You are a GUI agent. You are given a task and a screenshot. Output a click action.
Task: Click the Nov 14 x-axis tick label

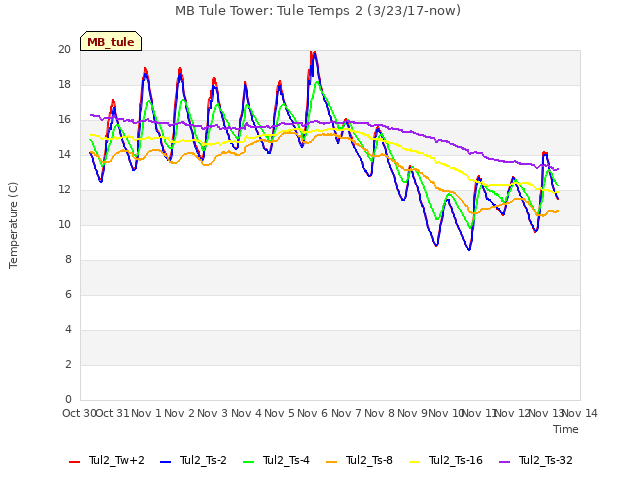click(580, 413)
